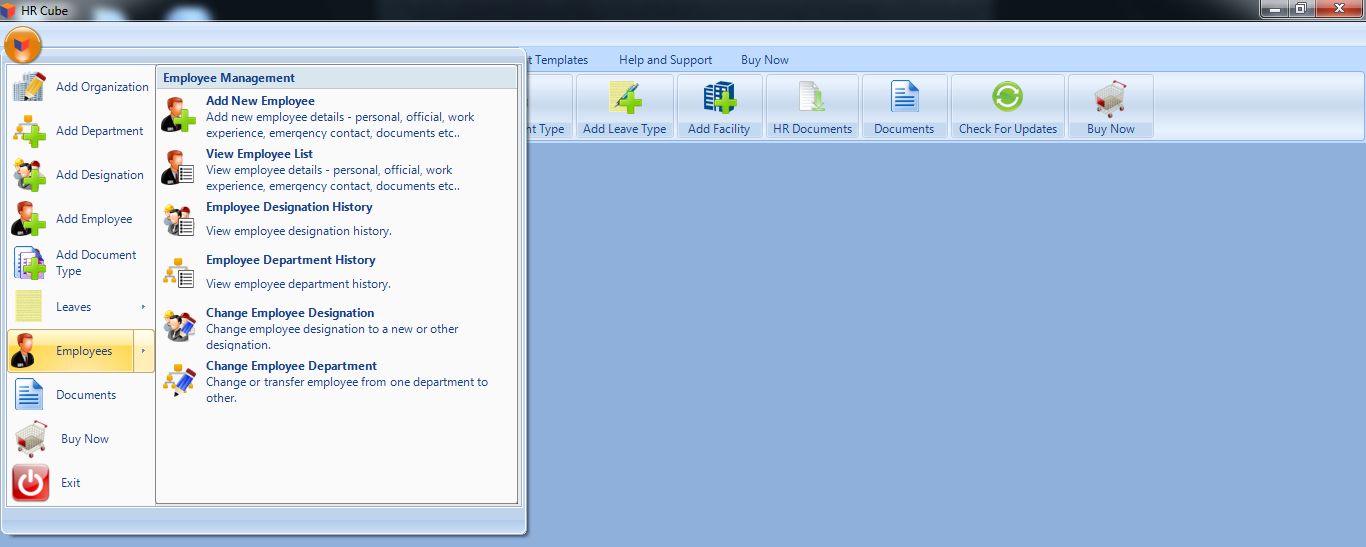Click the Employee Department History icon
The image size is (1366, 547).
(179, 274)
